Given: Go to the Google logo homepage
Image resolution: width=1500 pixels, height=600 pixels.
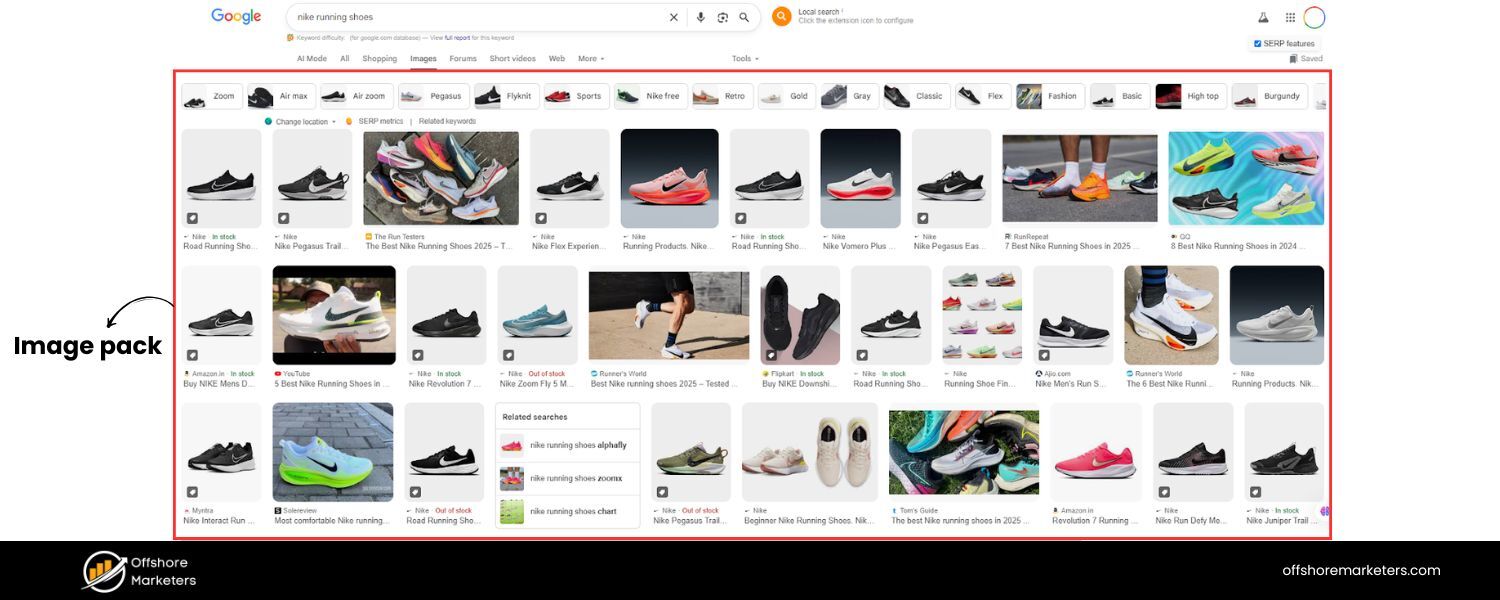Looking at the screenshot, I should (x=236, y=16).
